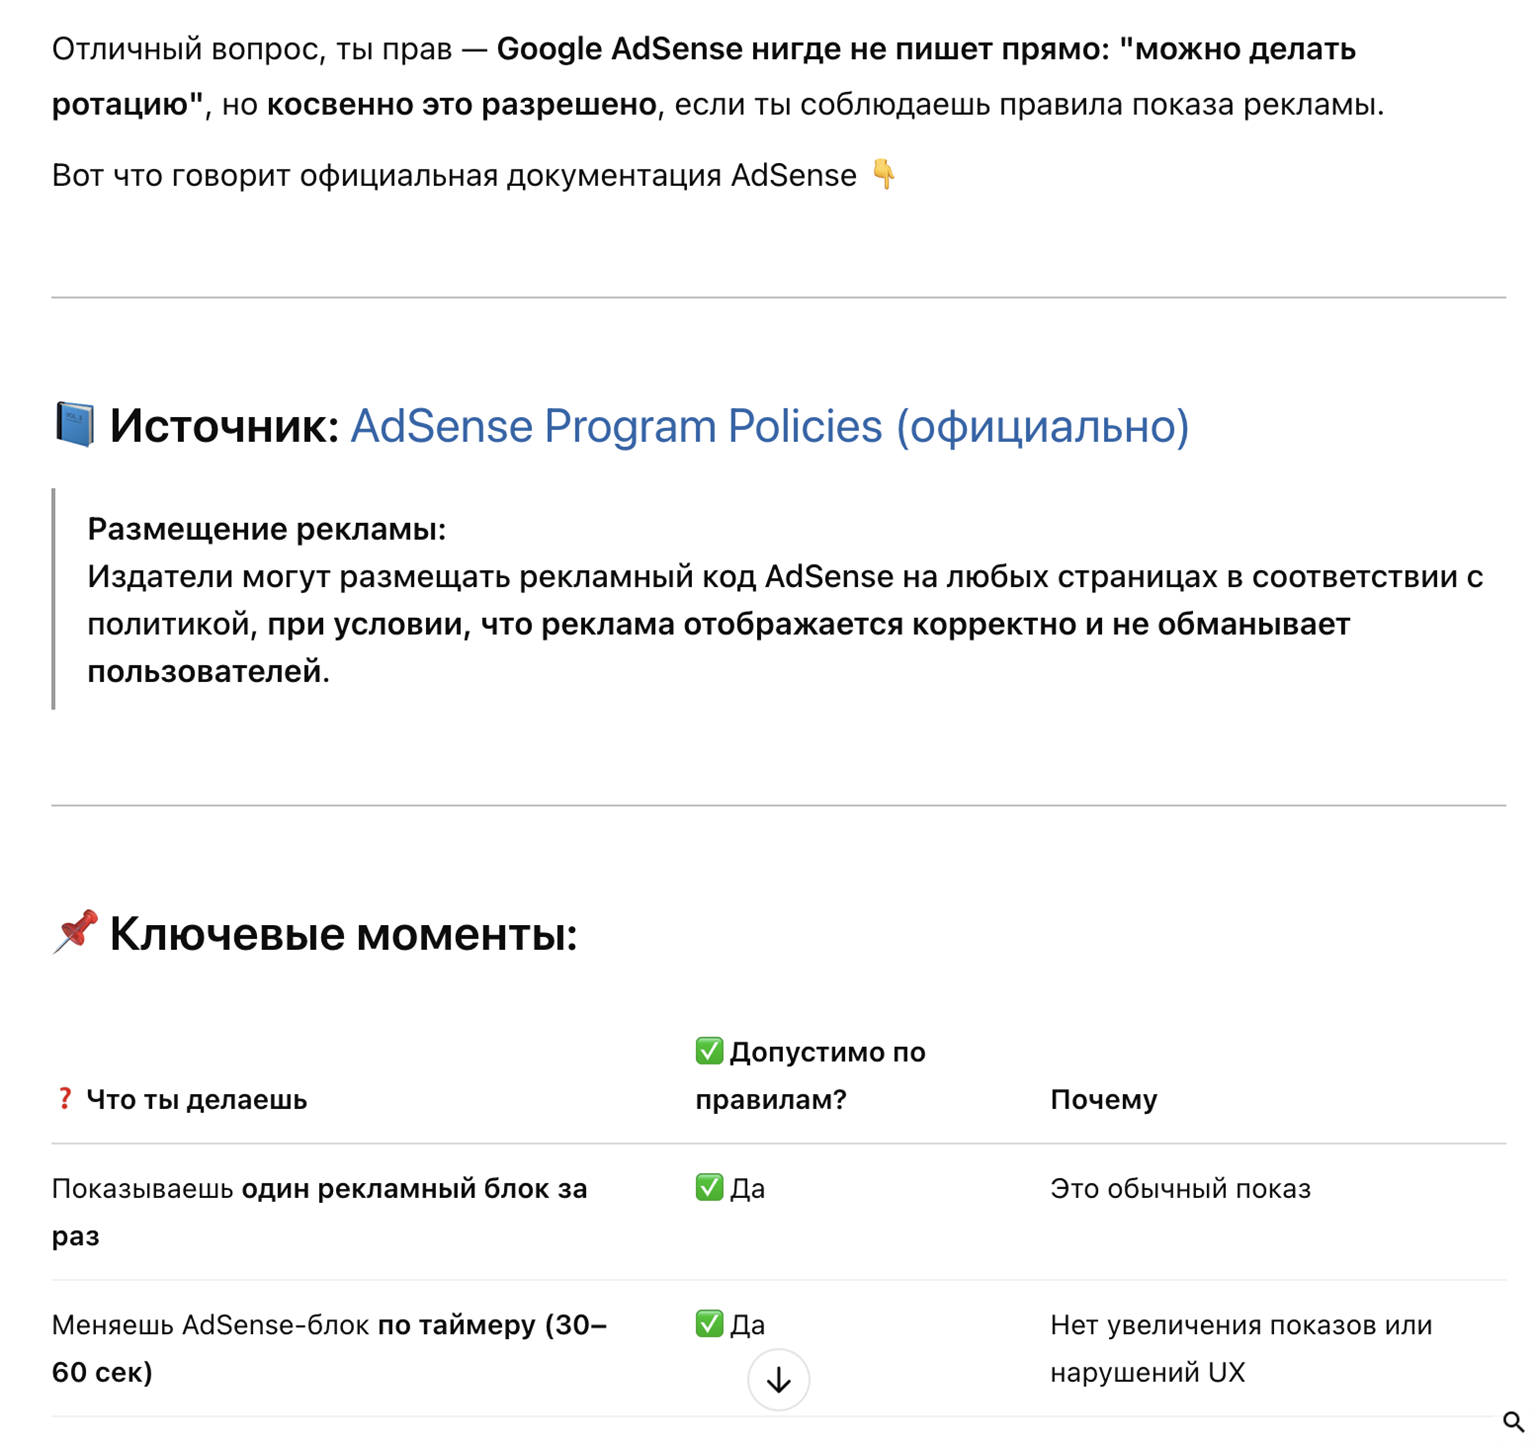Select the Размещение рекламы bold quote title
This screenshot has height=1443, width=1536.
(266, 528)
